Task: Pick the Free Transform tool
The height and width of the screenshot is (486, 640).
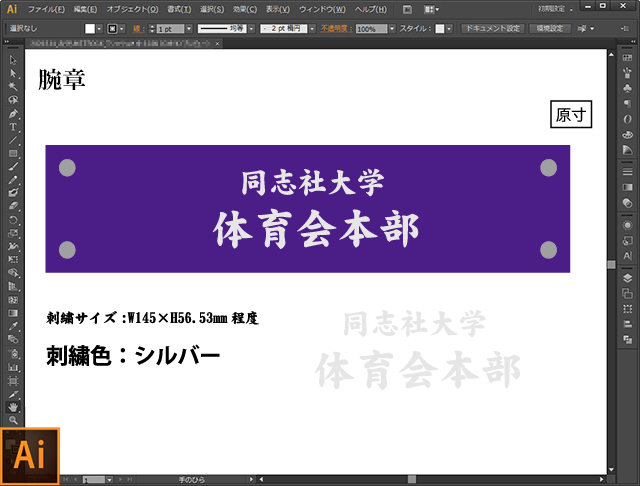Action: pyautogui.click(x=13, y=260)
